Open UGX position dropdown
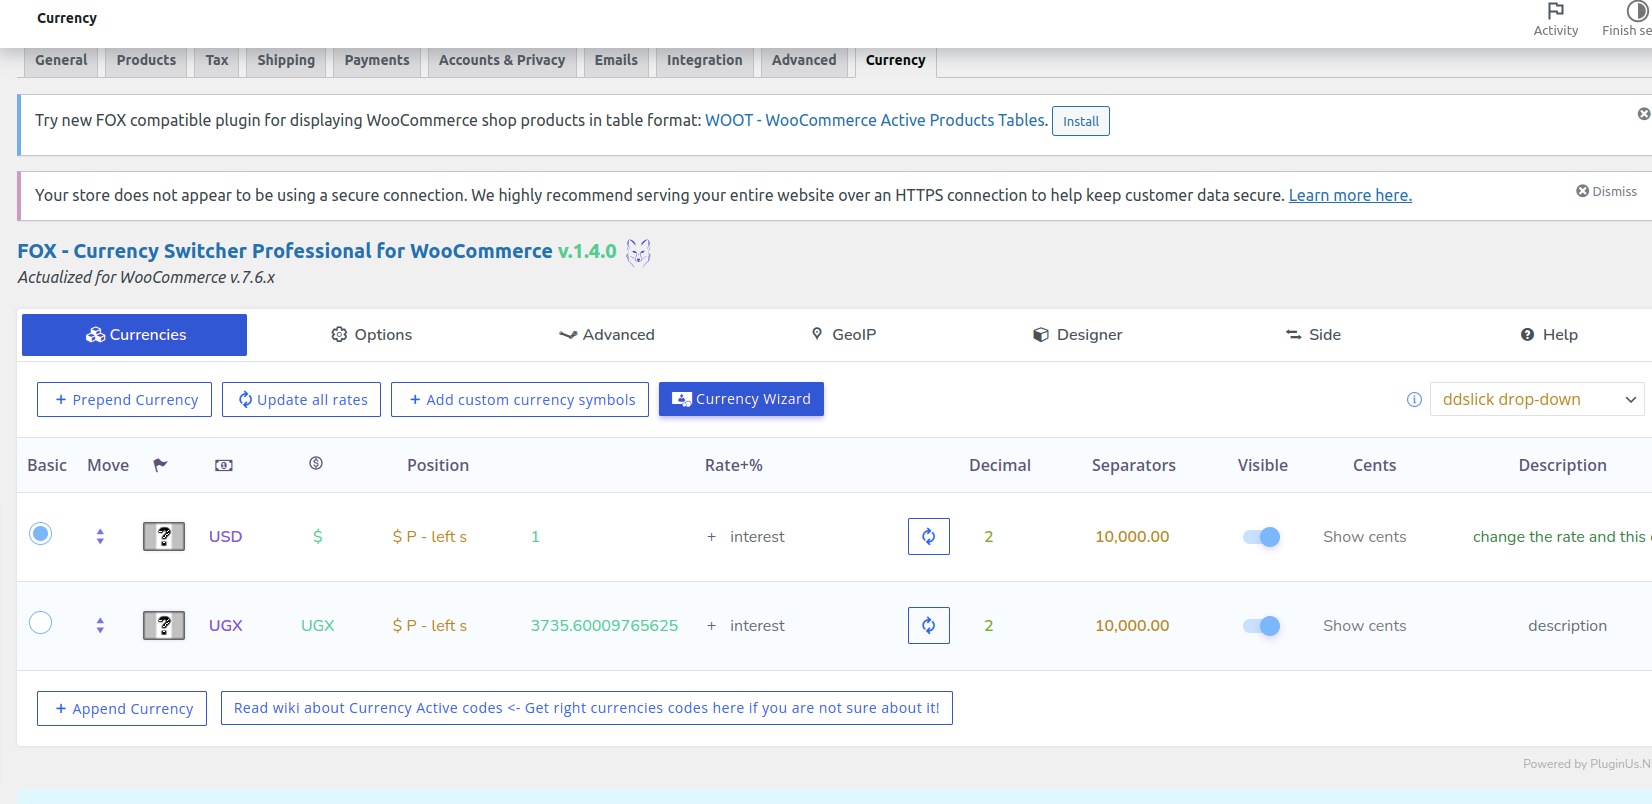 [430, 626]
